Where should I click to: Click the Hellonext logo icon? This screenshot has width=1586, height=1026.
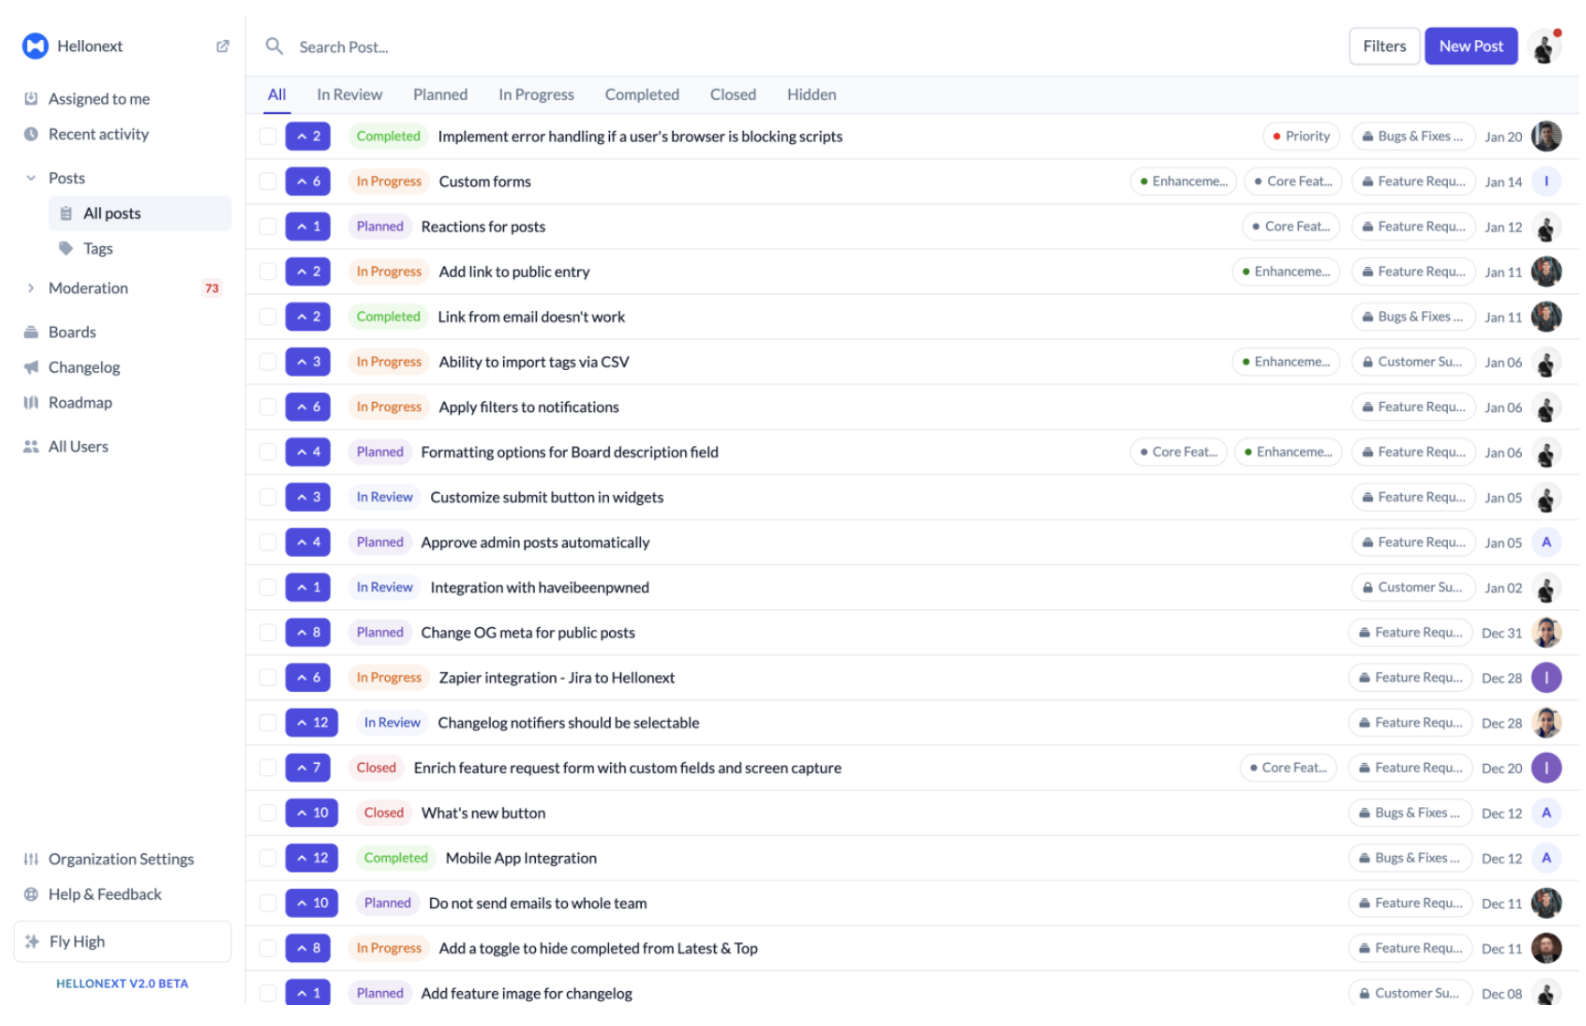pyautogui.click(x=35, y=46)
